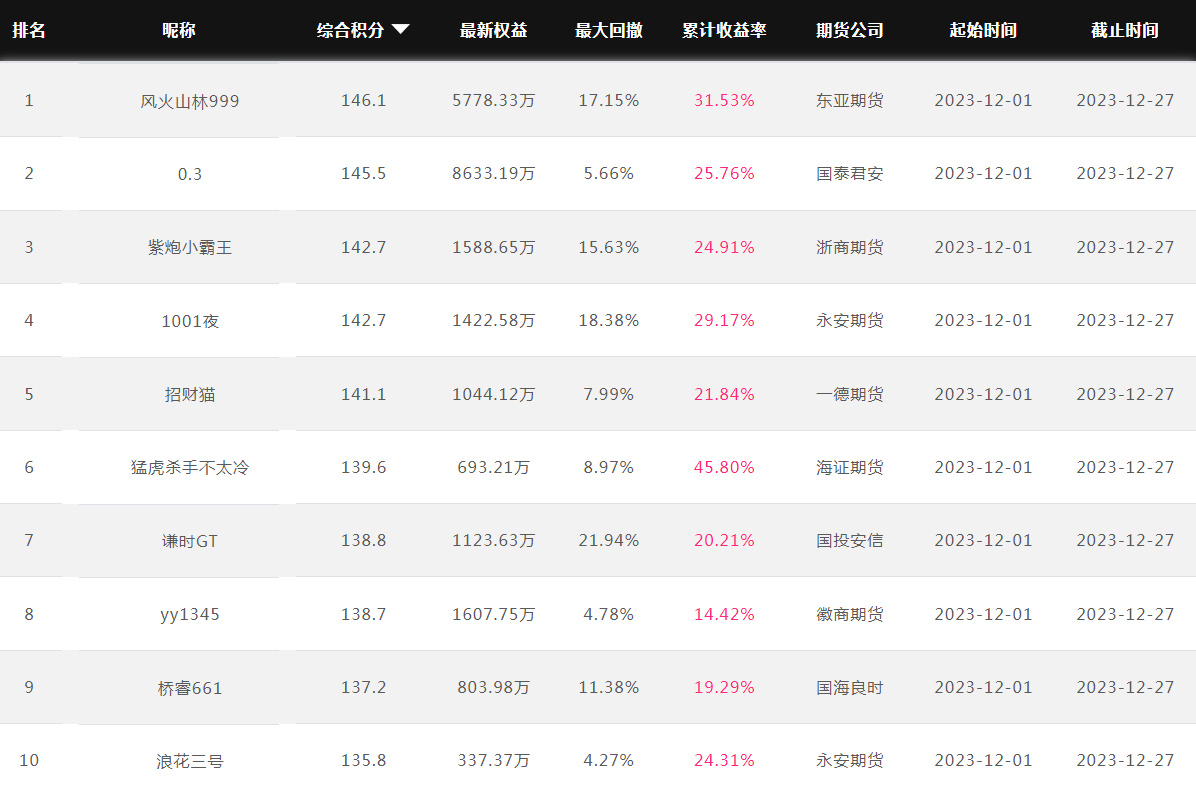Click company 东亚期货
The width and height of the screenshot is (1196, 794).
(850, 101)
